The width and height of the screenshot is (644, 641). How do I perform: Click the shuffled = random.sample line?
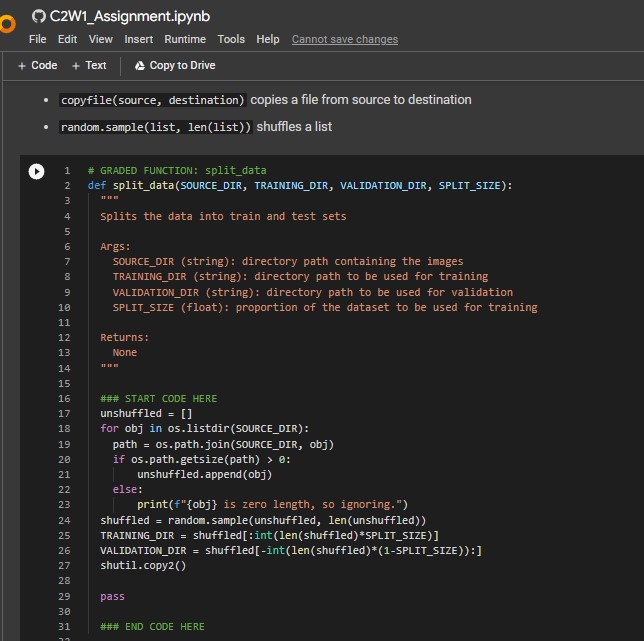(263, 521)
